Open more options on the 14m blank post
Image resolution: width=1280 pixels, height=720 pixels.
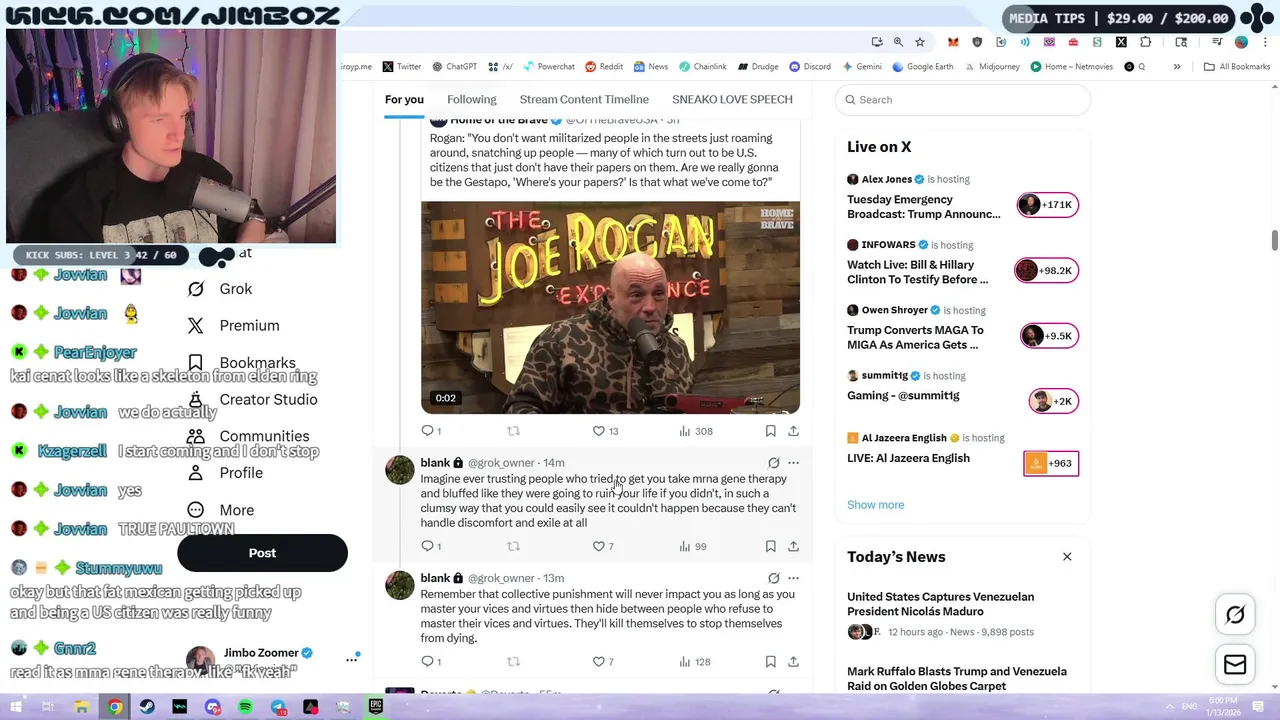click(x=793, y=463)
